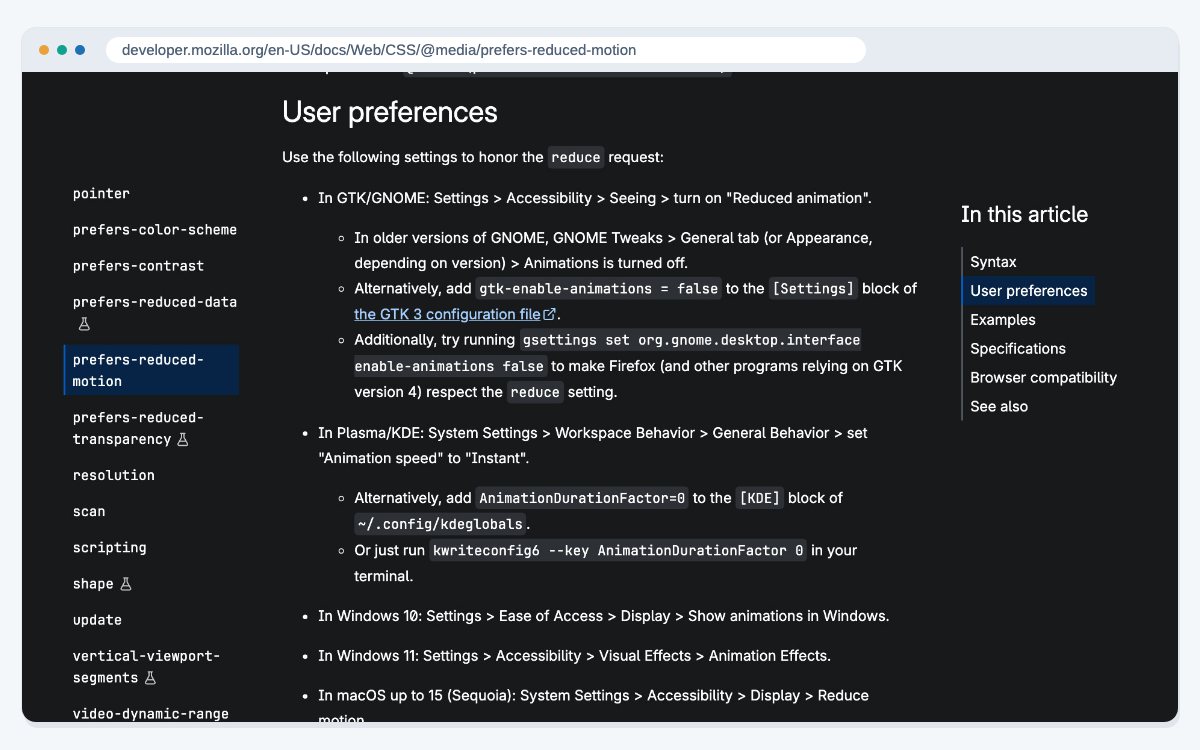Follow the GTK 3 configuration file link
The height and width of the screenshot is (750, 1200).
[447, 314]
